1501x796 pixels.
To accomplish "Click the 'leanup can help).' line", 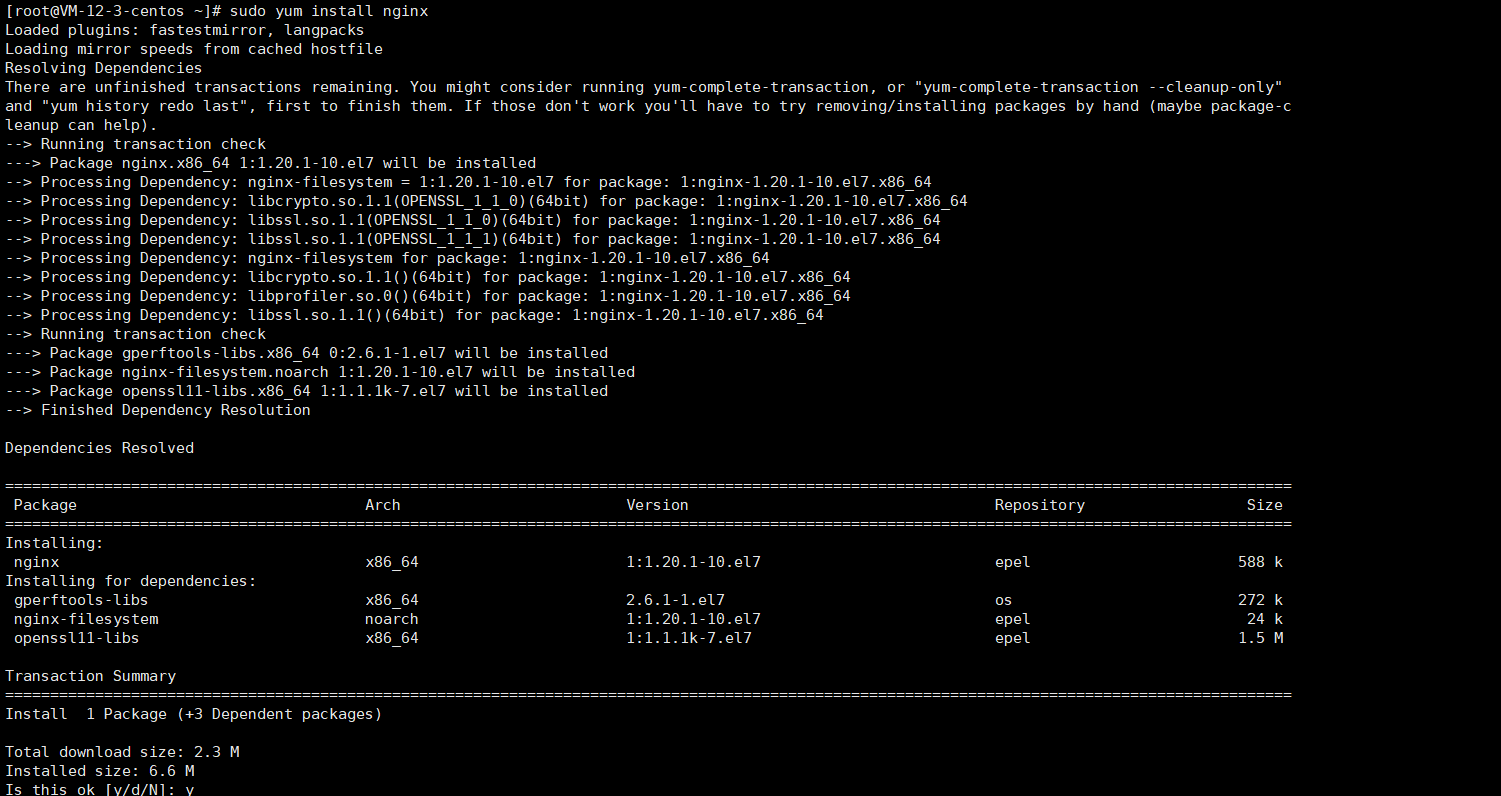I will pyautogui.click(x=81, y=125).
